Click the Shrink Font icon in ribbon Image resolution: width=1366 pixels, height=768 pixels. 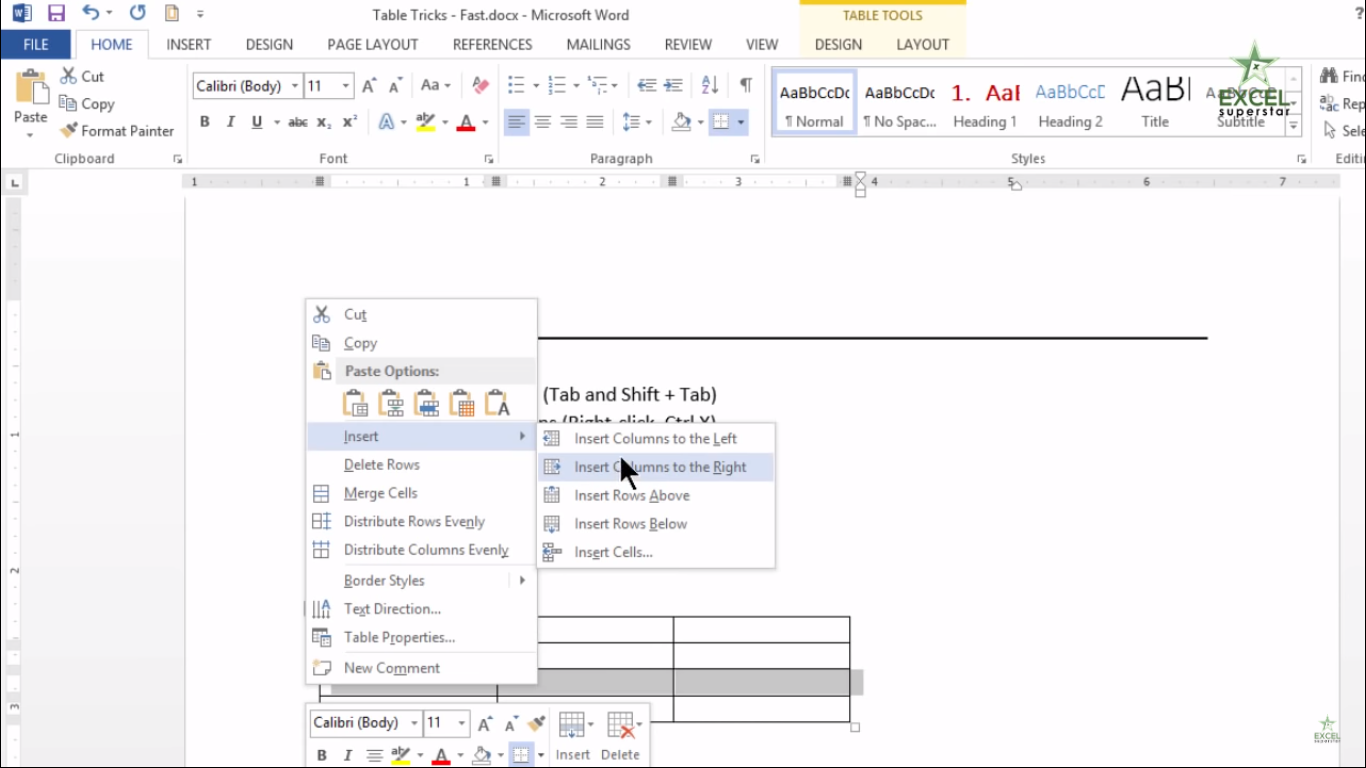point(395,86)
